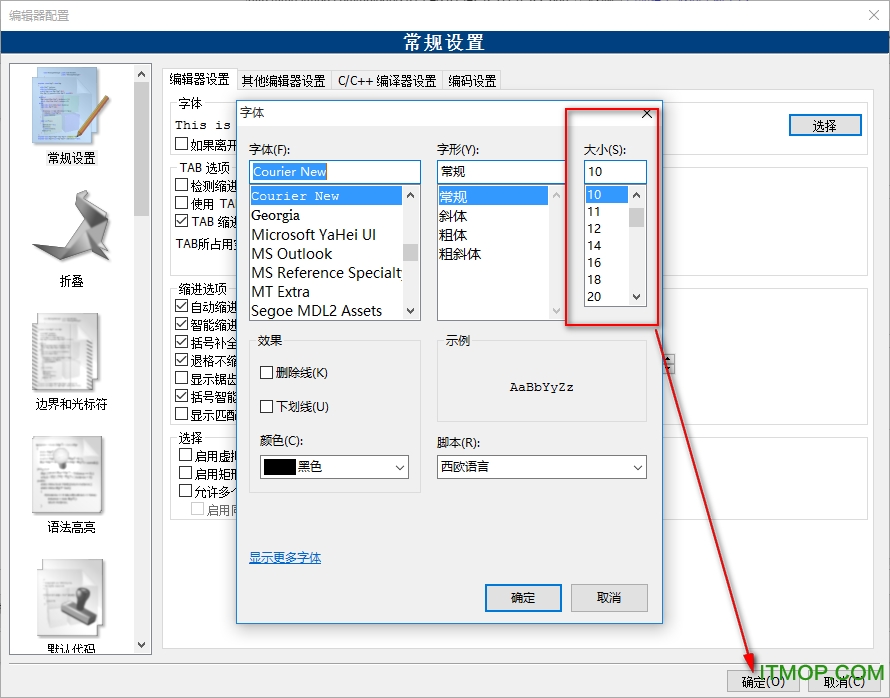Enable the 允许多个 checkbox

(x=185, y=491)
